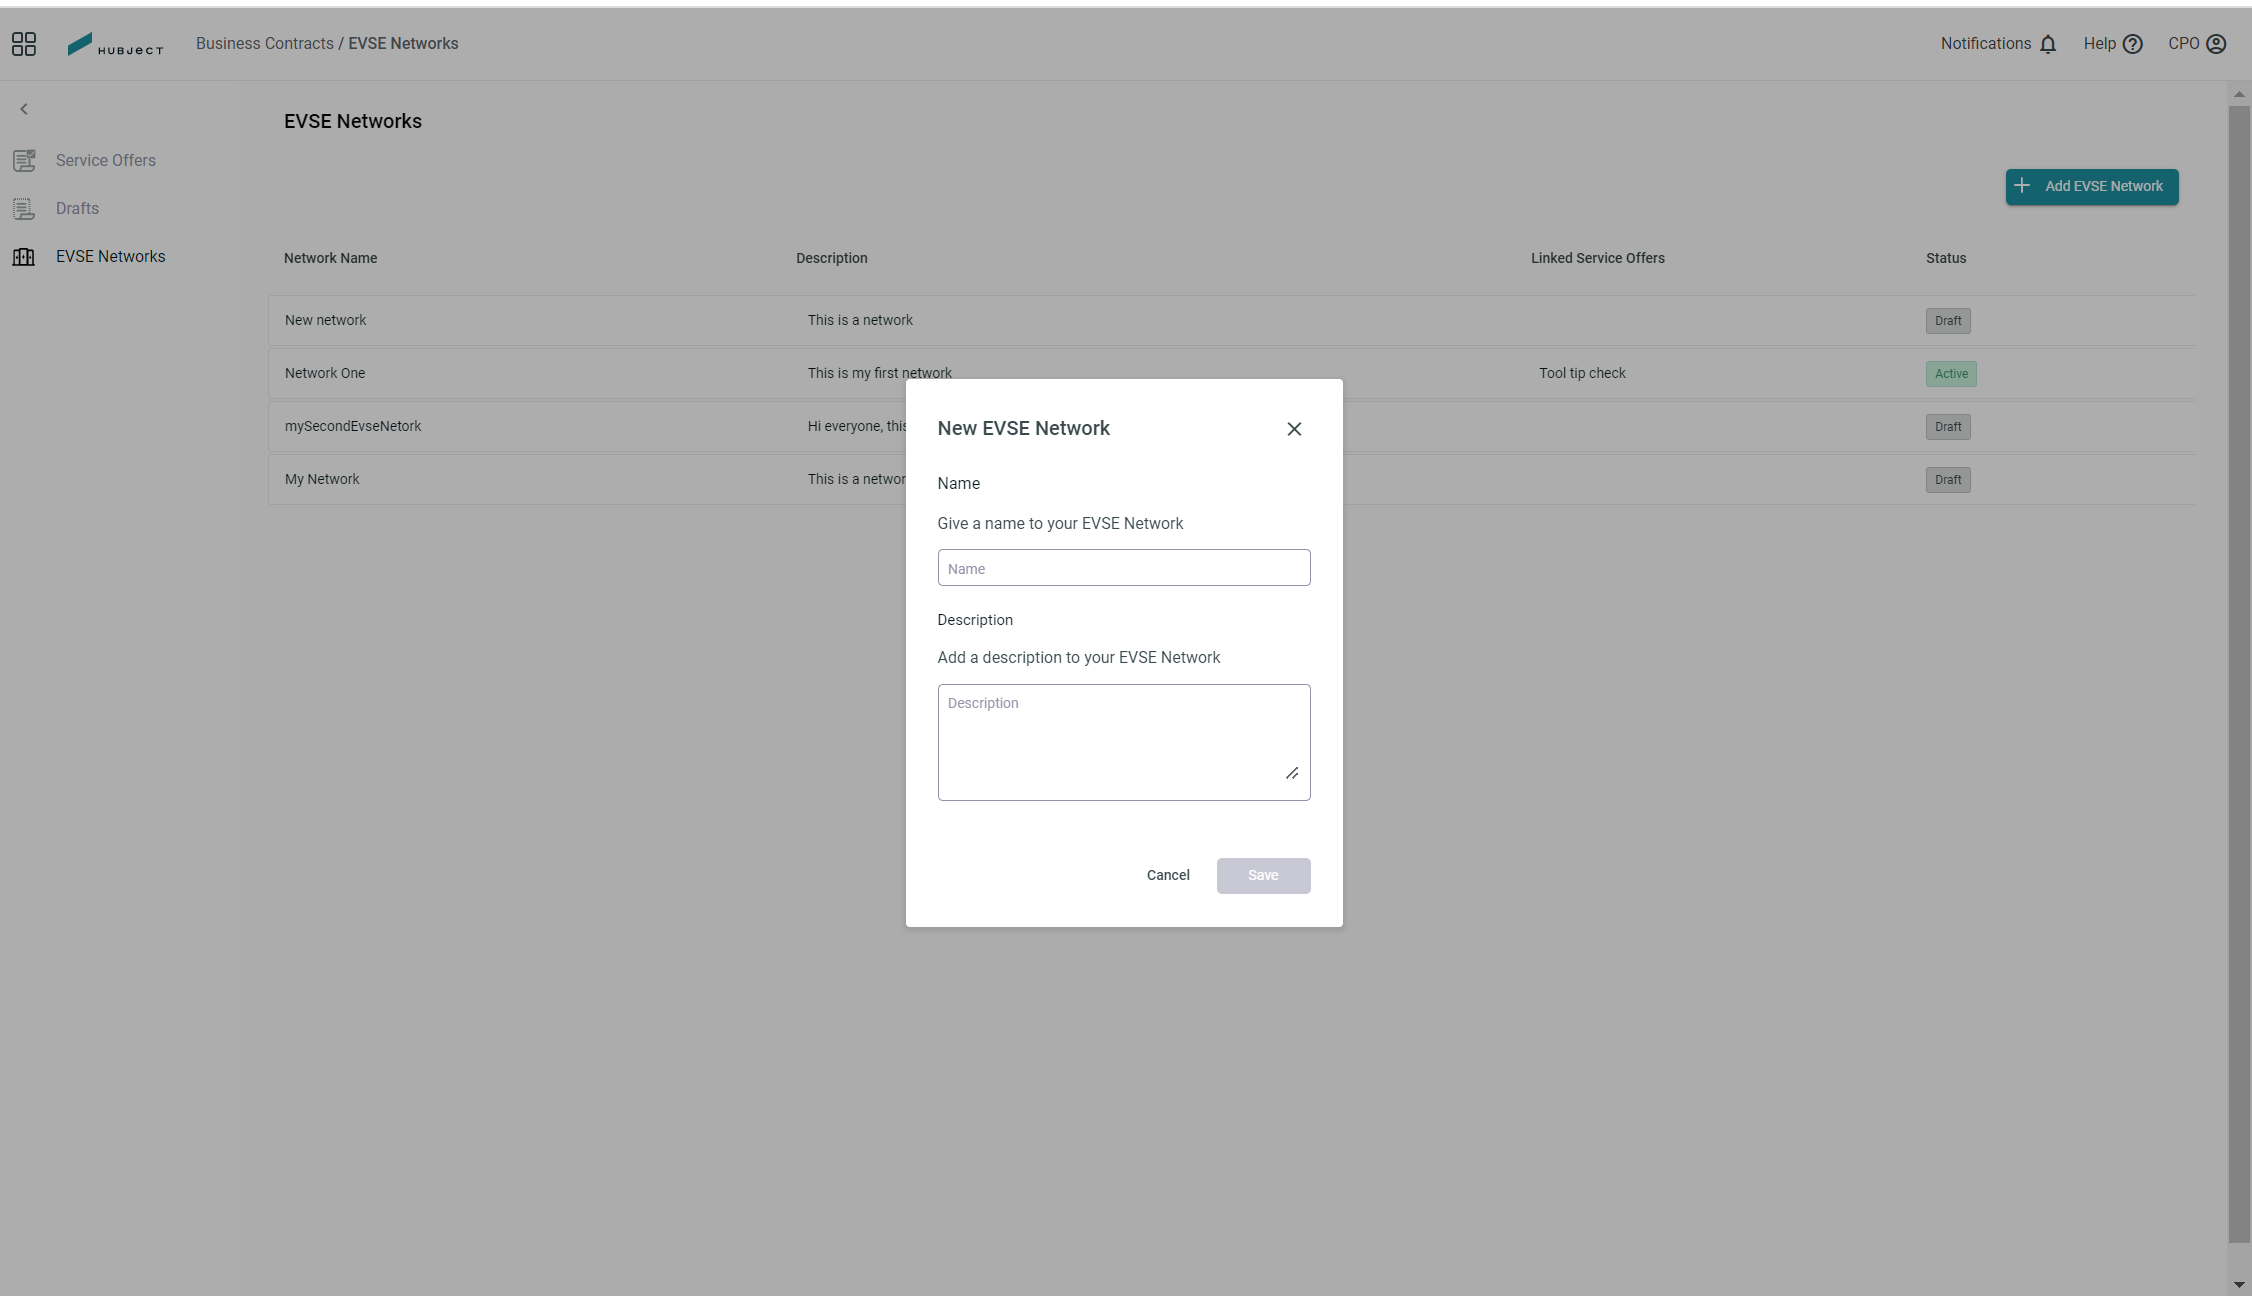
Task: Focus the Name input field
Action: 1124,568
